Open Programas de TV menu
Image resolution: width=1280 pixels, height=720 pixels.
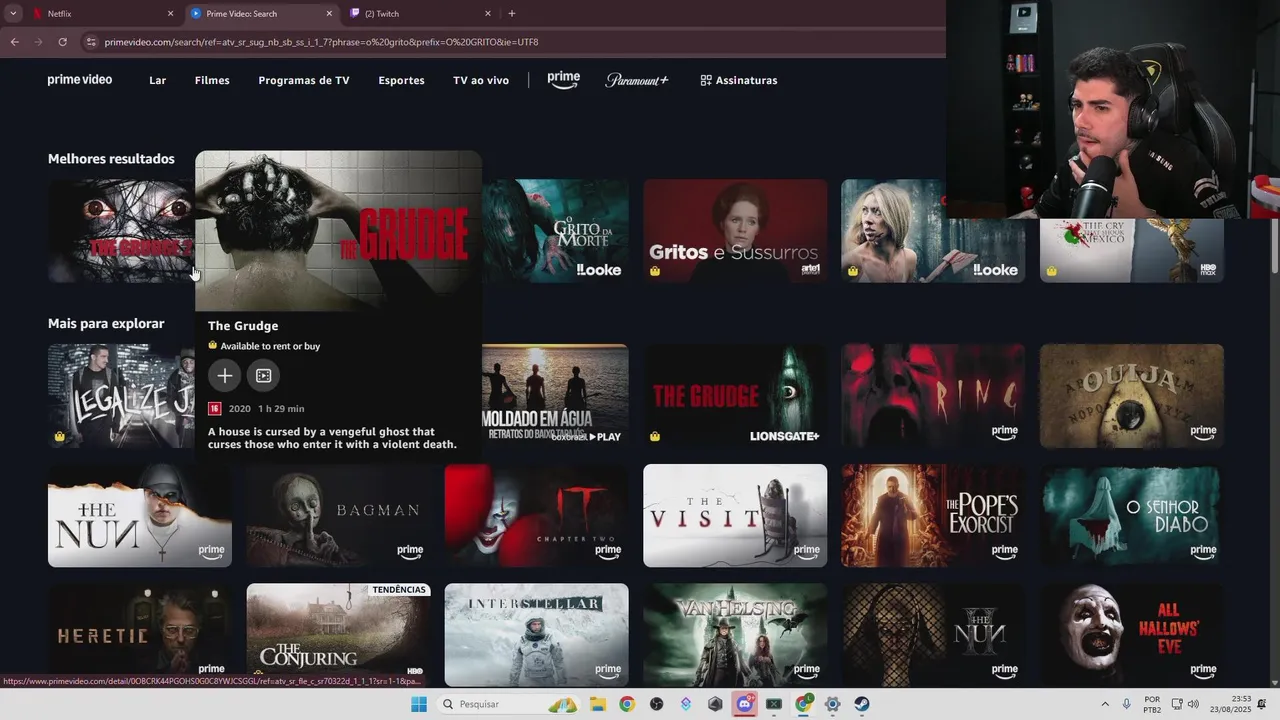click(x=304, y=80)
